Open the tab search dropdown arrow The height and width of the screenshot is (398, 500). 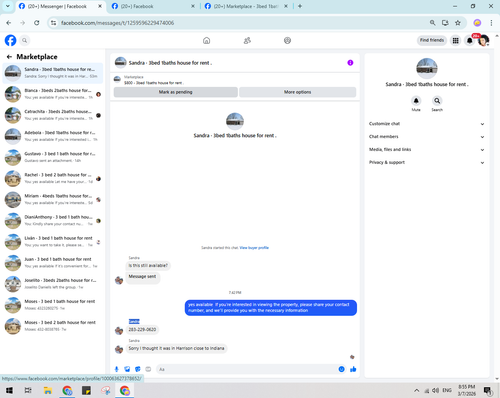[7, 6]
